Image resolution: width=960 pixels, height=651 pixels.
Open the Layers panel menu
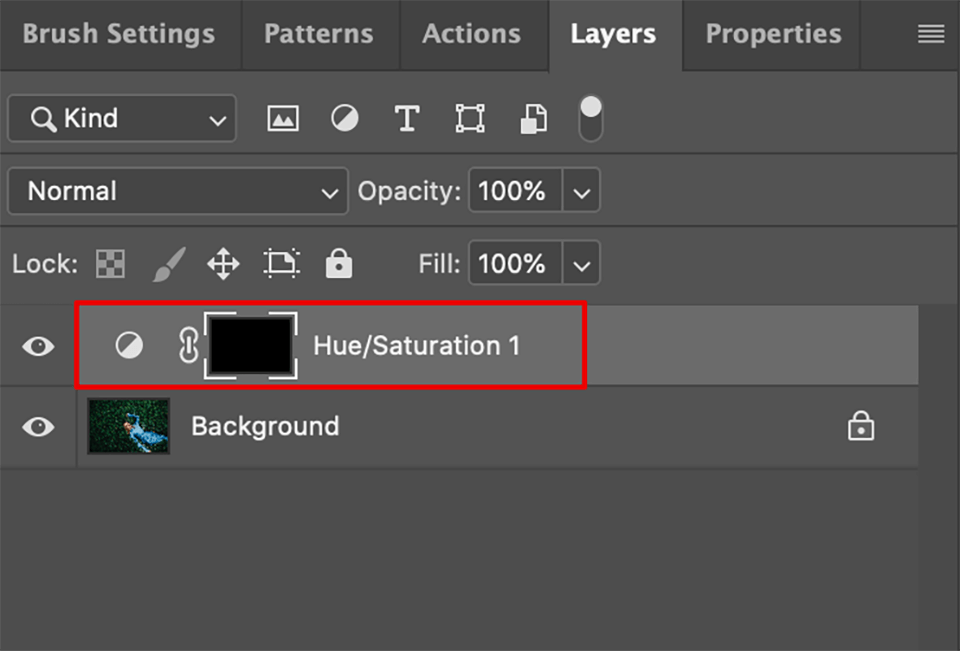click(929, 33)
